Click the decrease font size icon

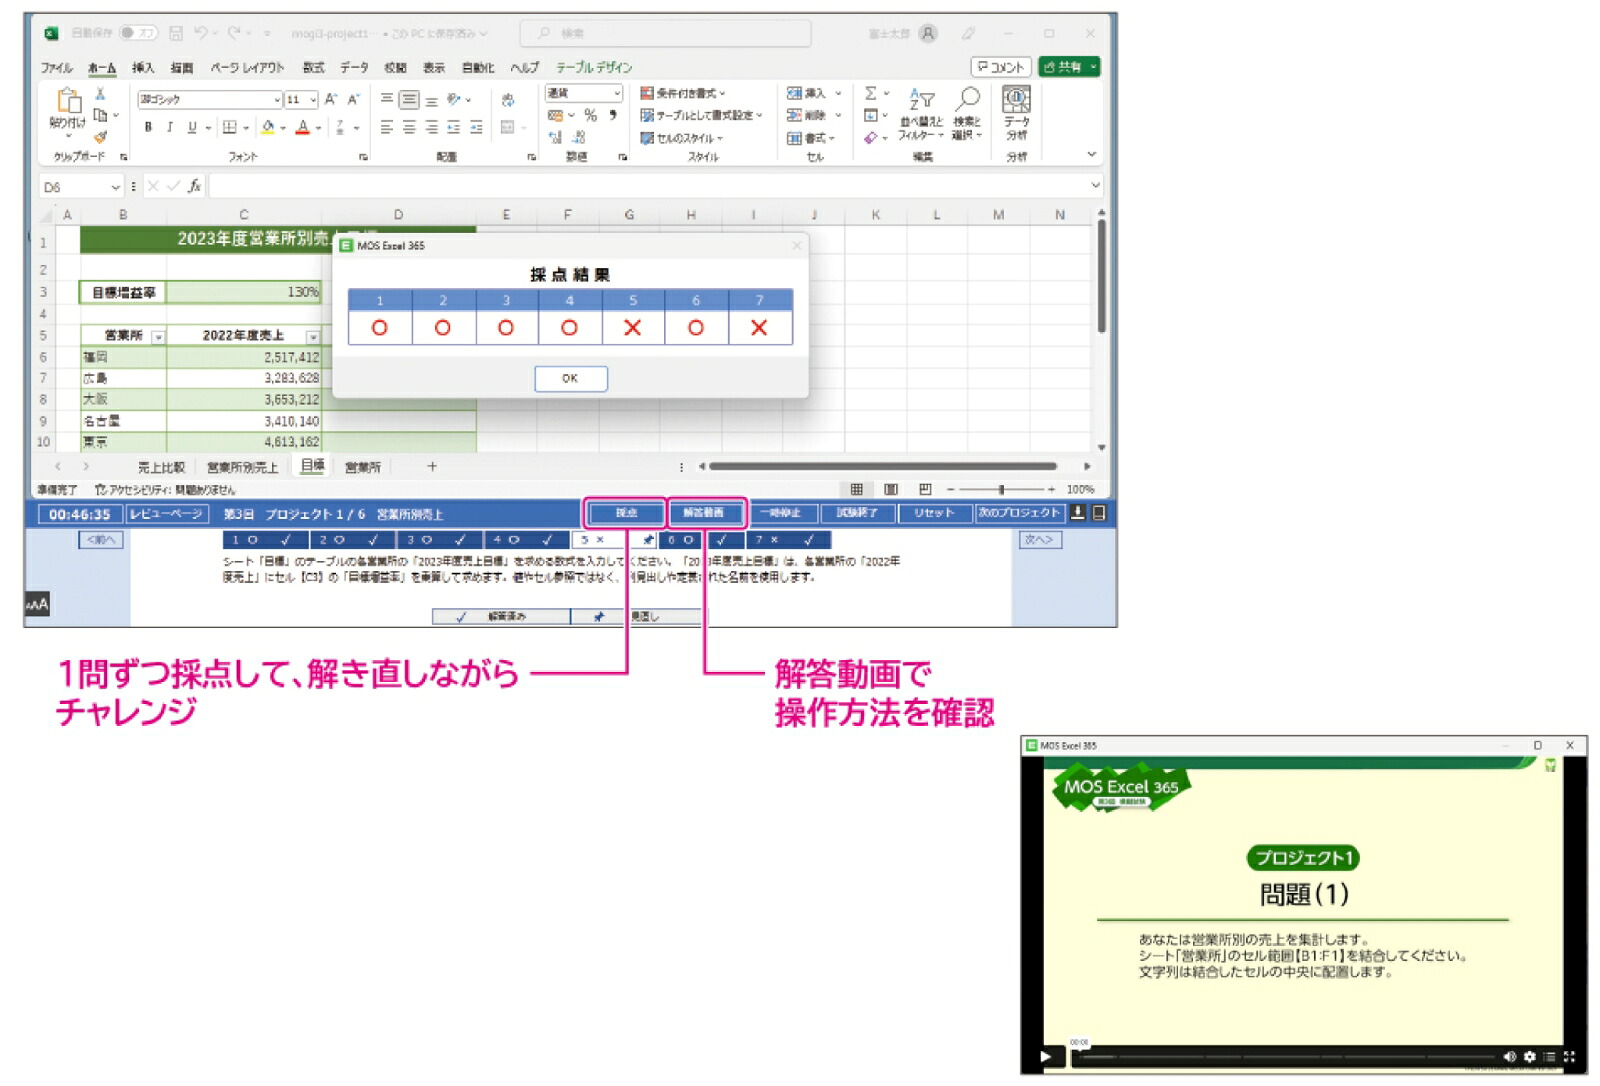pos(353,99)
